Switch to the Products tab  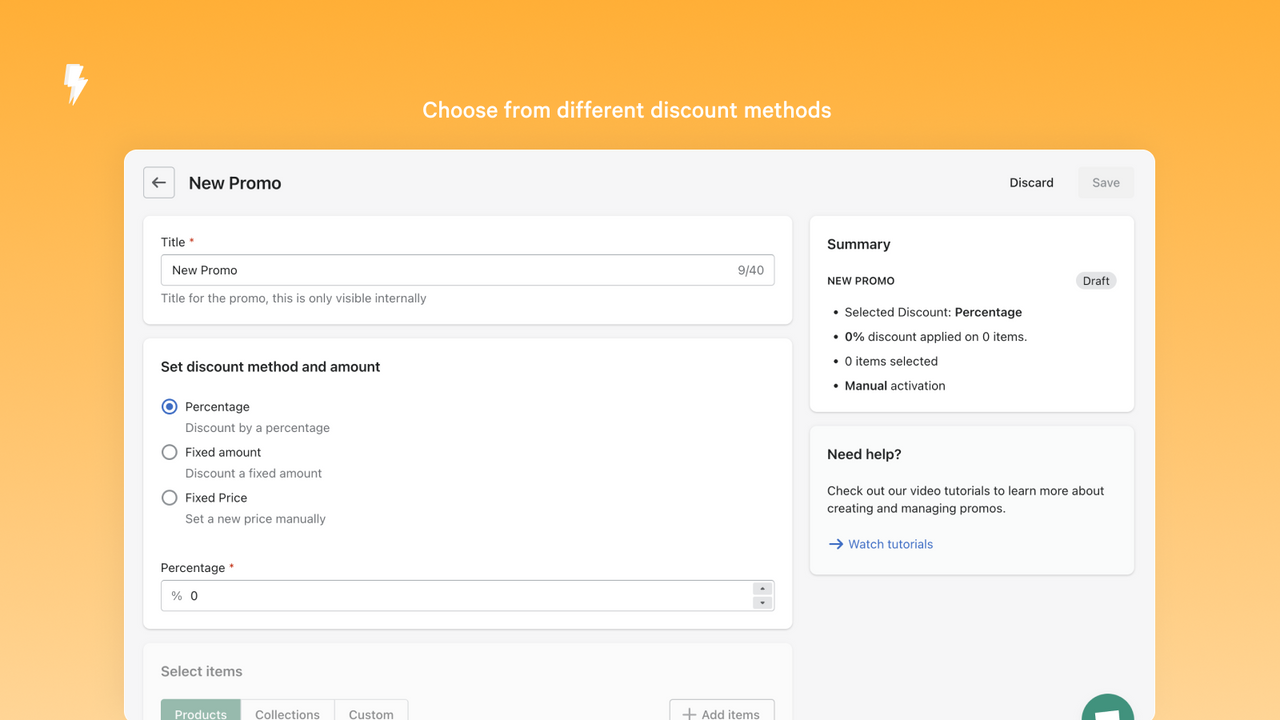click(201, 710)
